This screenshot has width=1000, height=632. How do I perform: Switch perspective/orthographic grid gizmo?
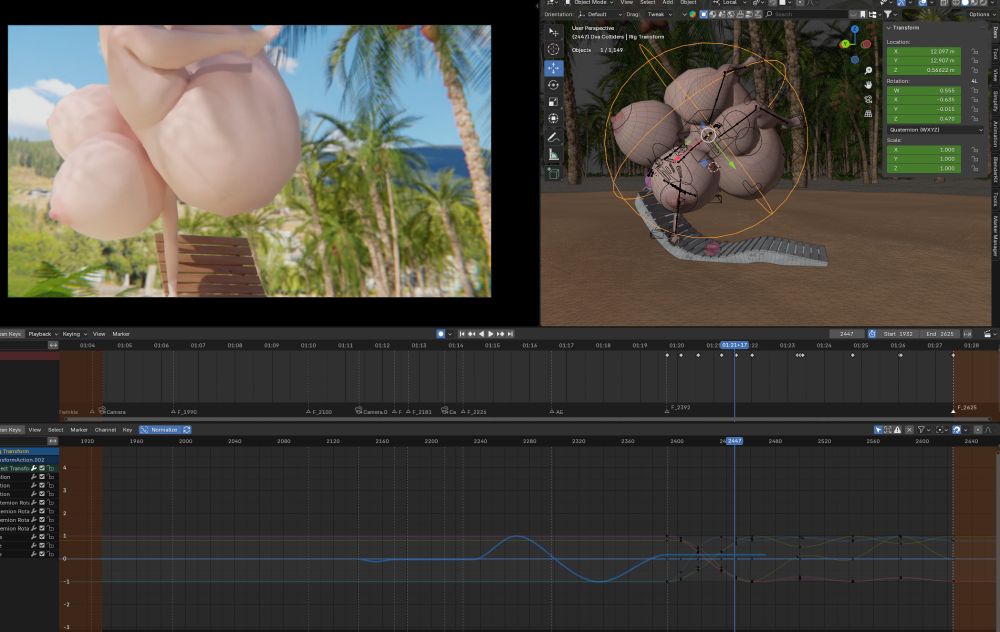click(868, 114)
